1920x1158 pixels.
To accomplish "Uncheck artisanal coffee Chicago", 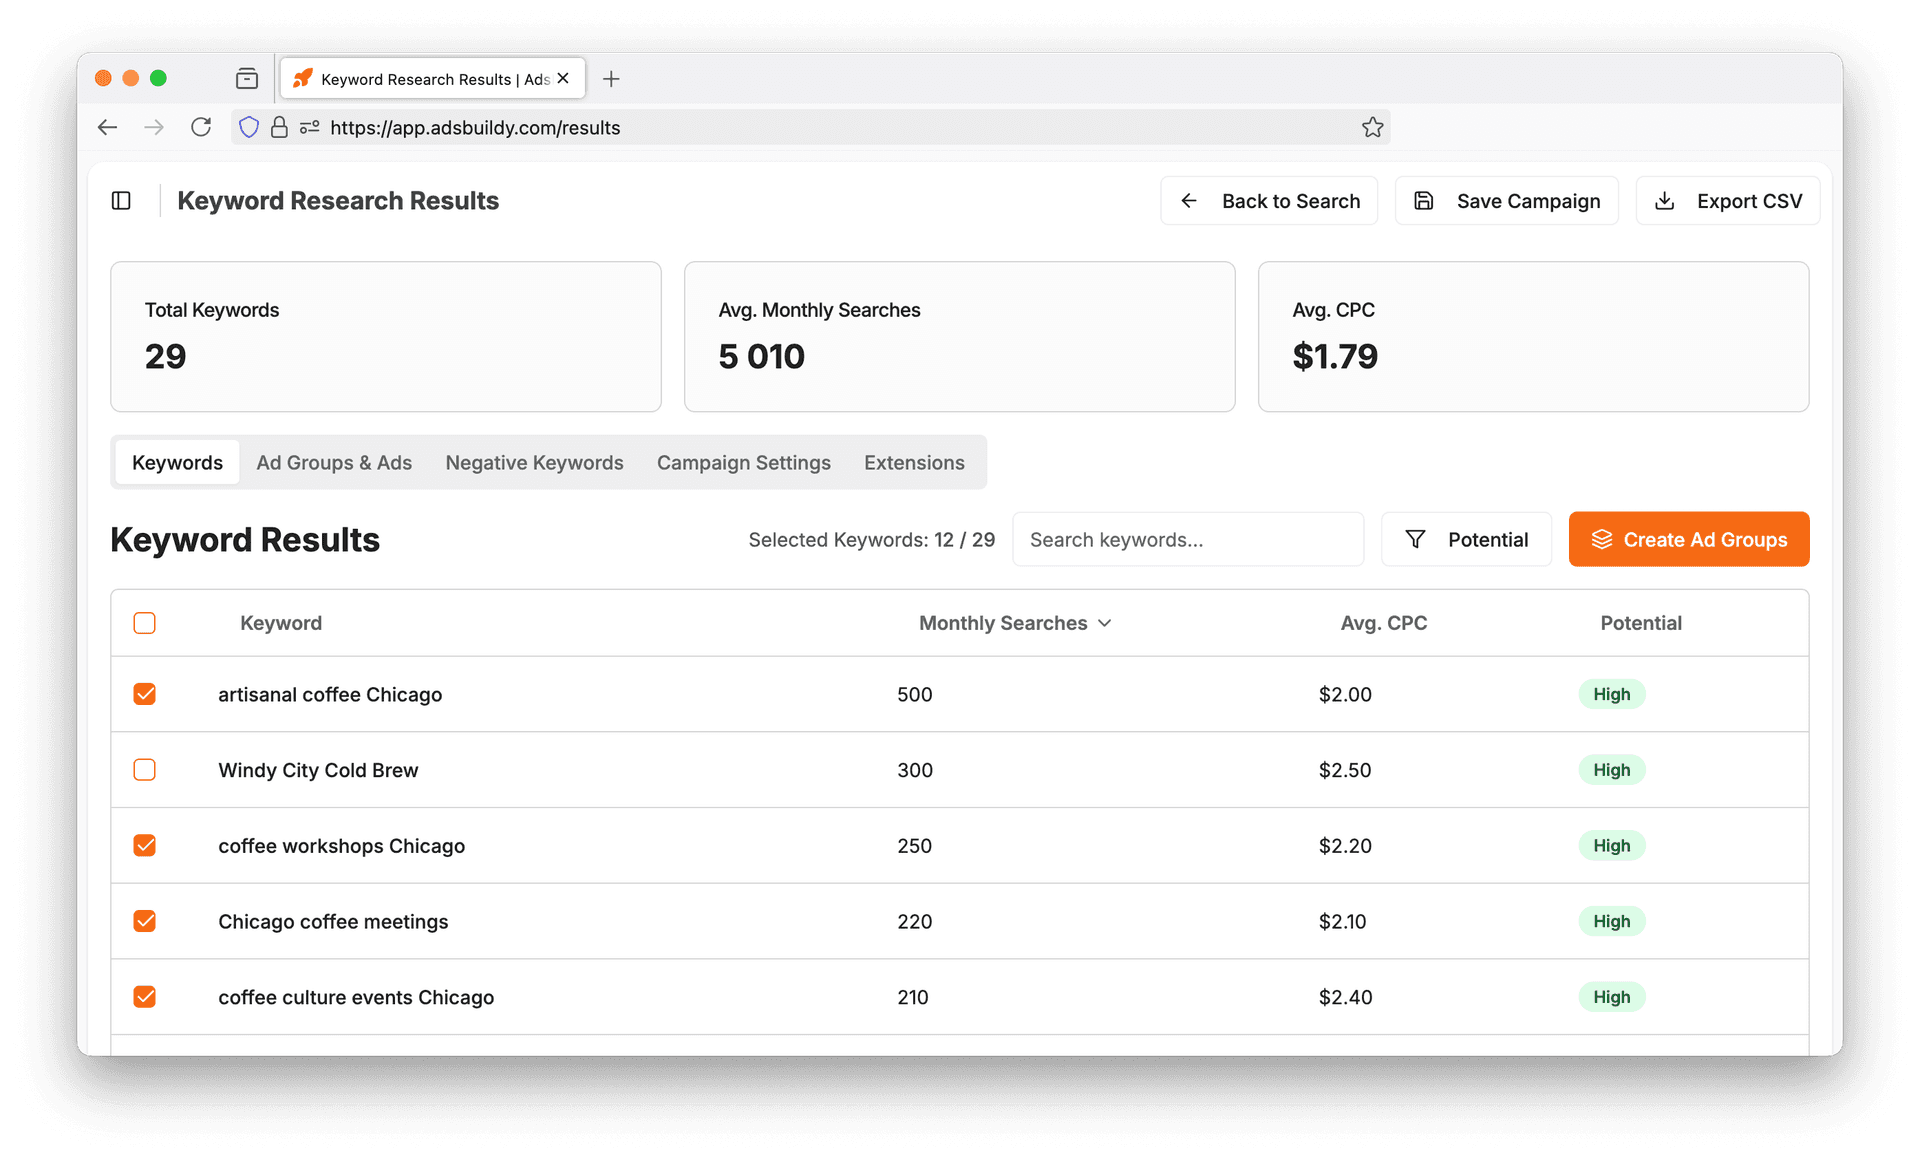I will pyautogui.click(x=145, y=694).
